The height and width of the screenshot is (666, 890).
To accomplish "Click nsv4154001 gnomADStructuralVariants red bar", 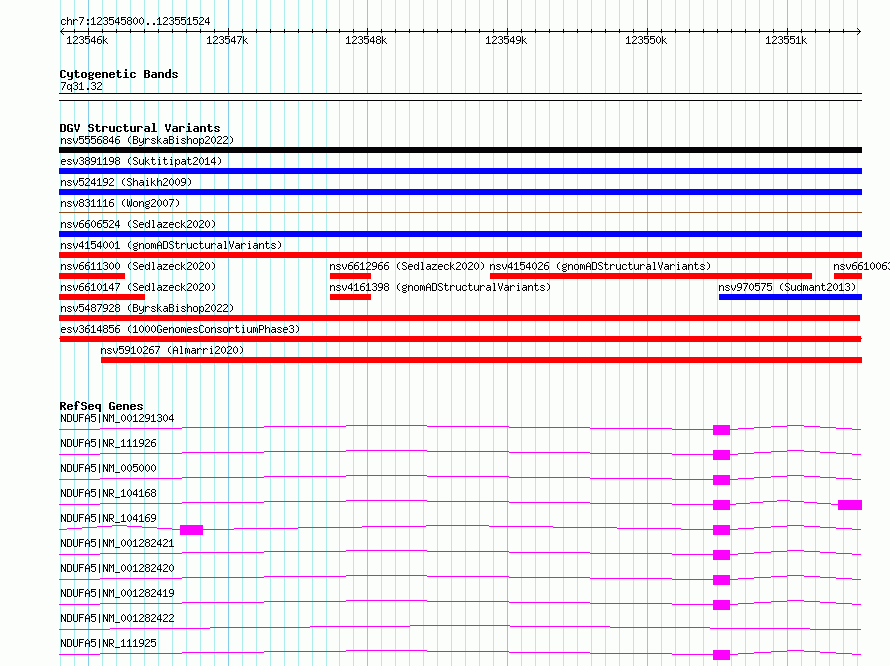I will coord(460,255).
